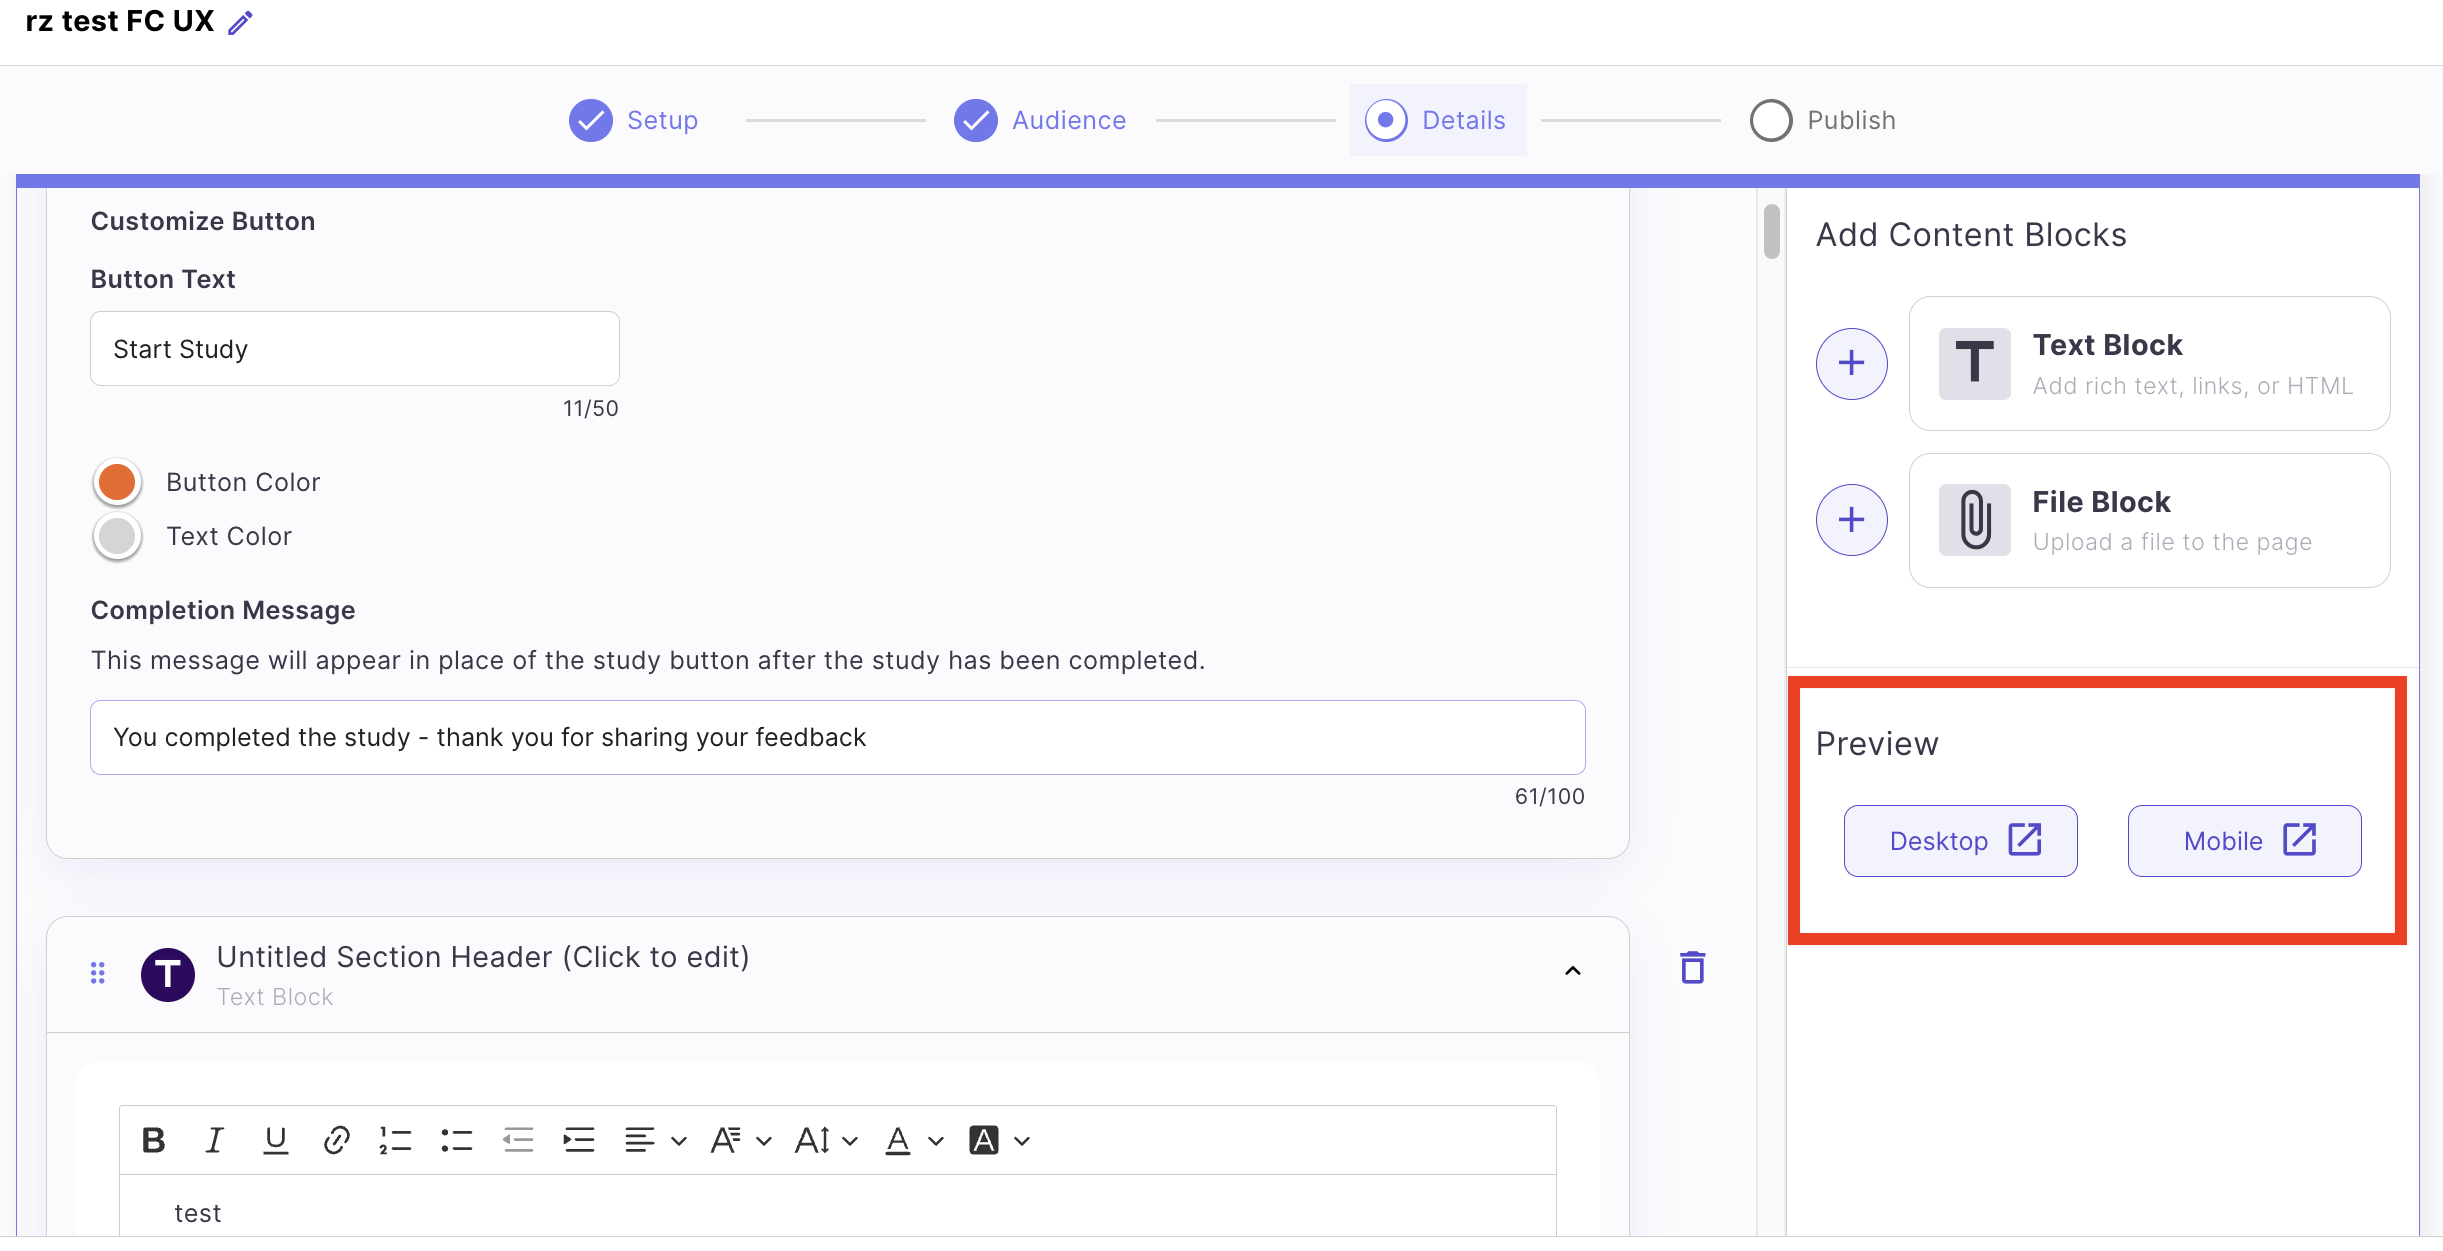Increase the text indent

coord(578,1139)
